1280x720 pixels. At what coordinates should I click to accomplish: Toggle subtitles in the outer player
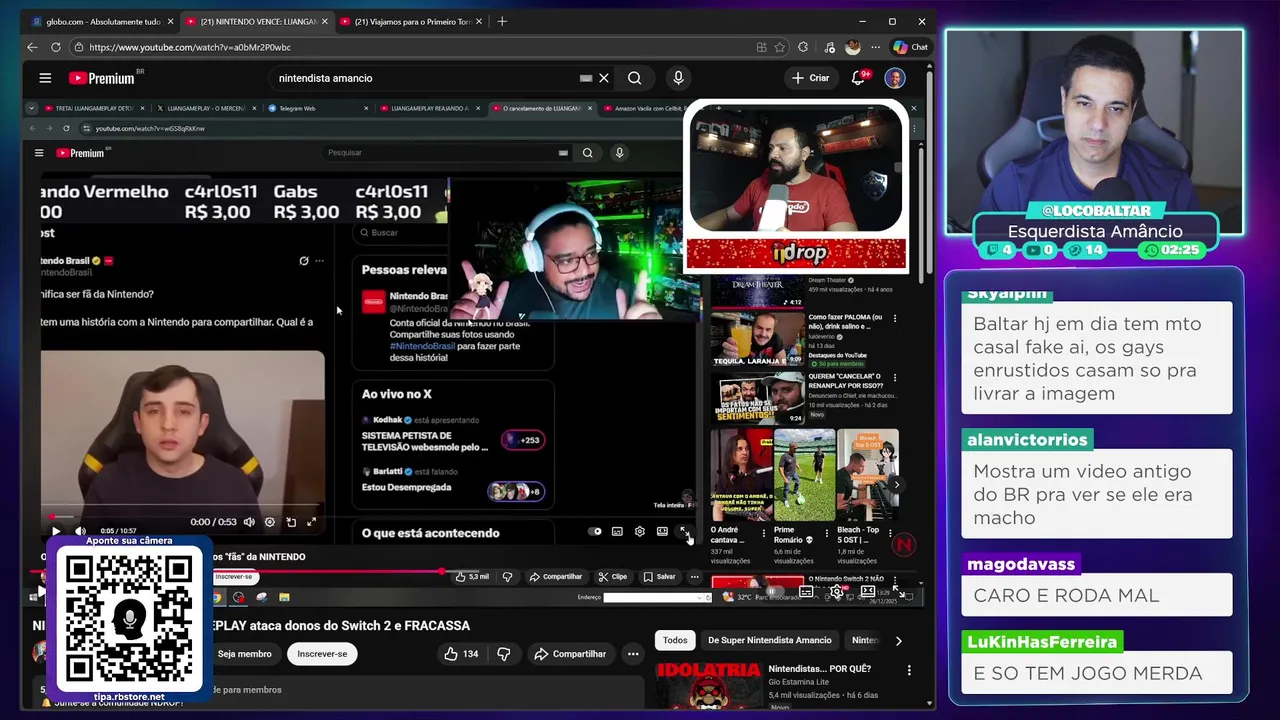[x=806, y=592]
